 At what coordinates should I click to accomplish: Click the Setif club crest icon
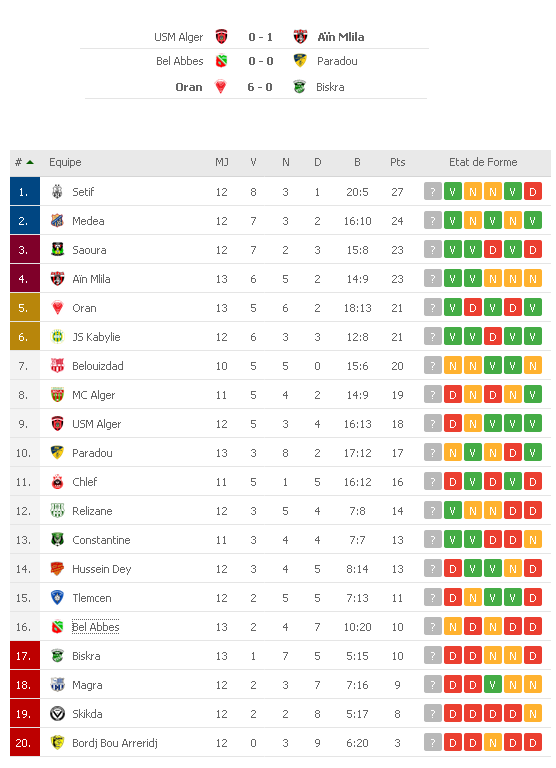[x=57, y=192]
